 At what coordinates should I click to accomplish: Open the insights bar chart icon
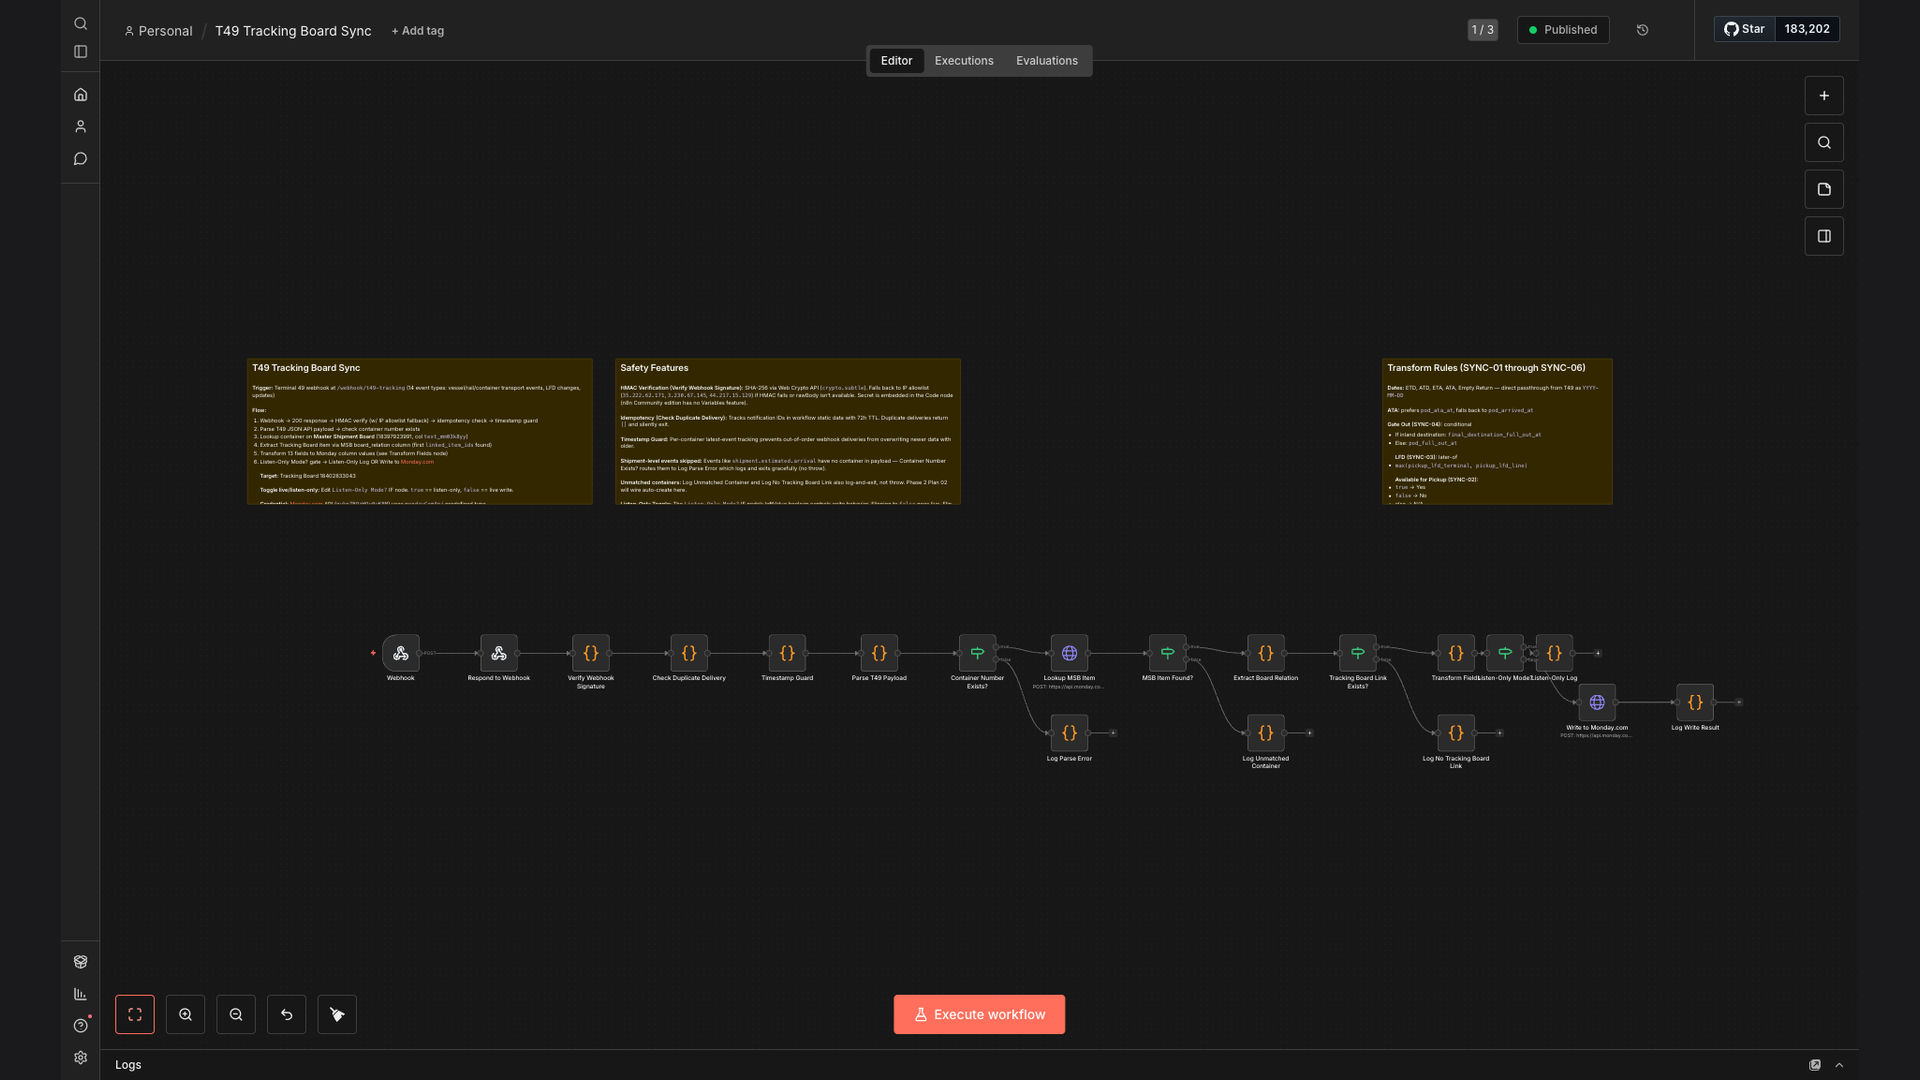tap(80, 994)
